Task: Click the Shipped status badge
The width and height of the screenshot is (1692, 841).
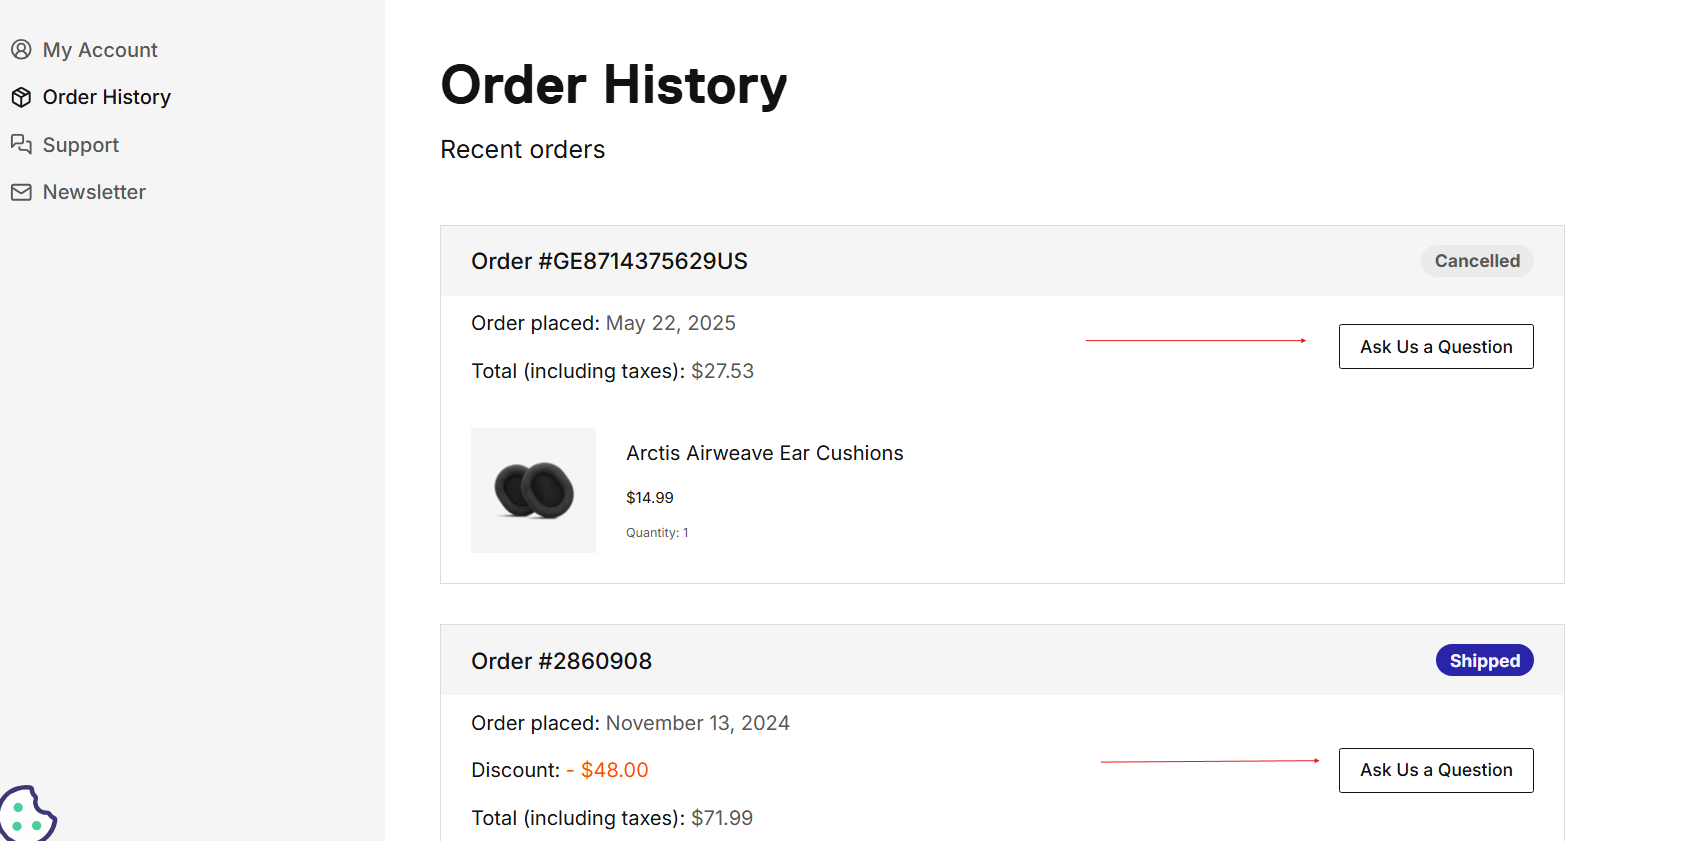Action: click(x=1484, y=660)
